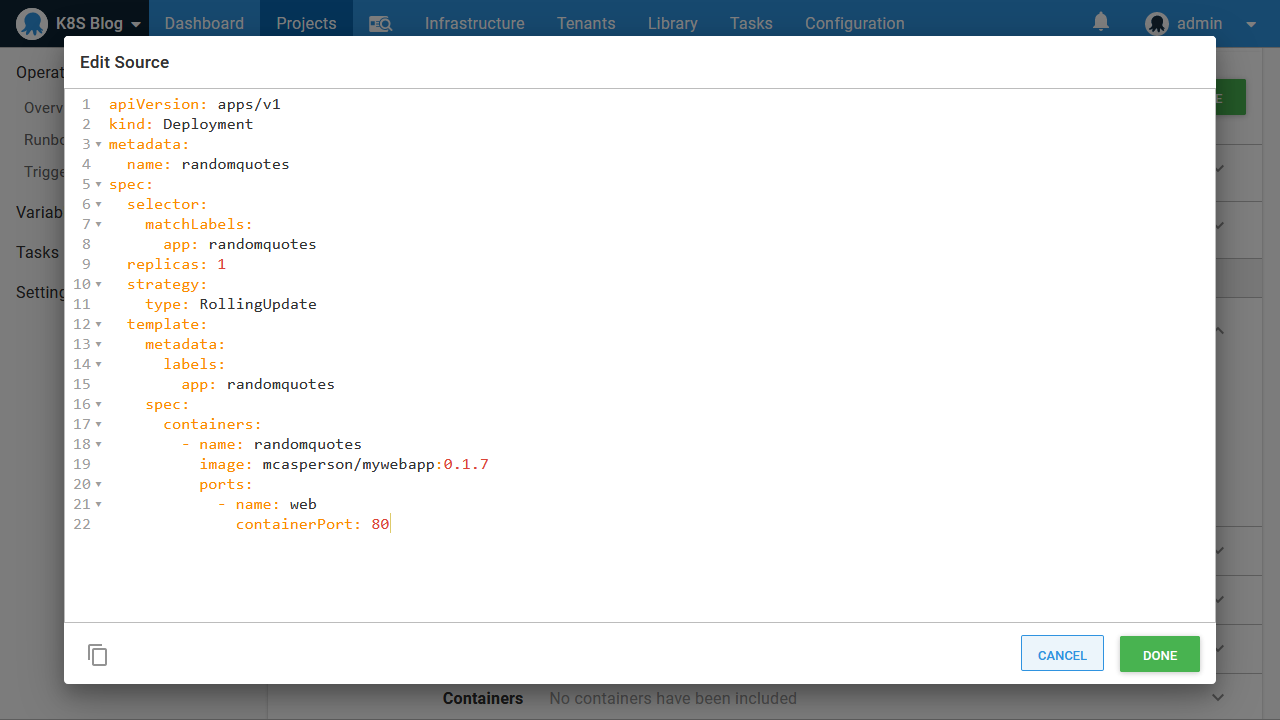
Task: Click the image tag 0.1.7 text
Action: pos(466,464)
